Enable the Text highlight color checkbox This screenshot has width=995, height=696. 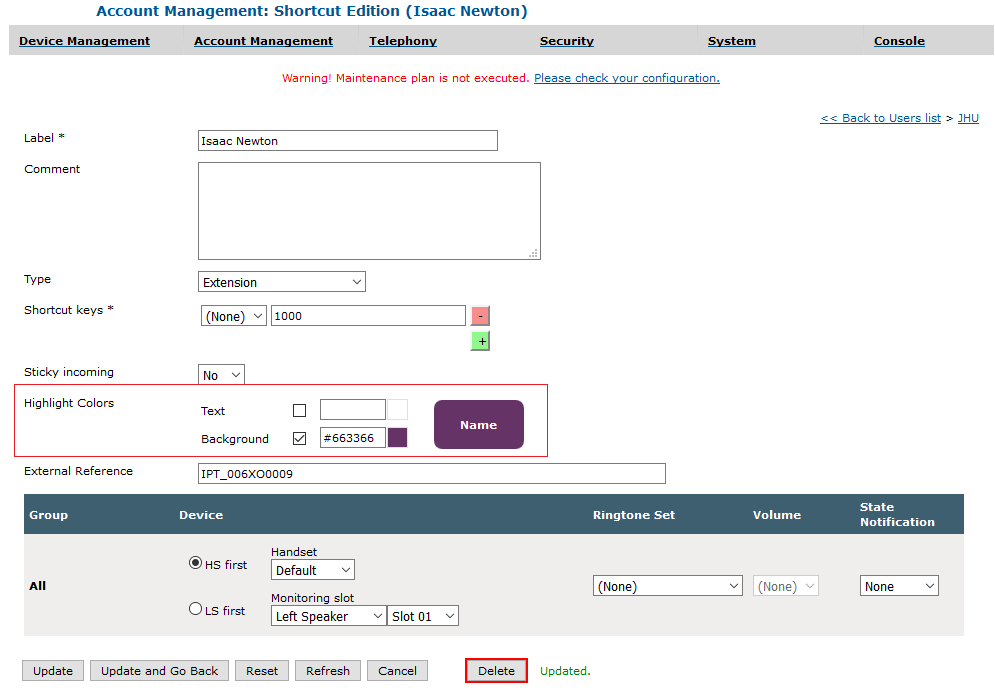click(300, 410)
